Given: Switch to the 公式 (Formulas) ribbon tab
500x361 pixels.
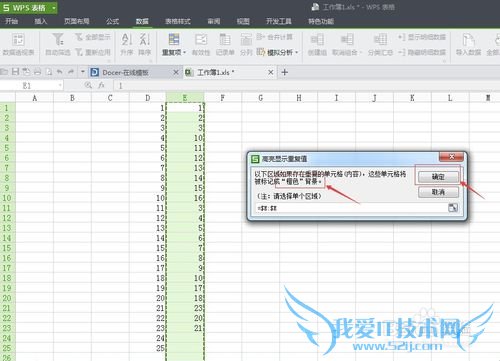Looking at the screenshot, I should click(112, 21).
